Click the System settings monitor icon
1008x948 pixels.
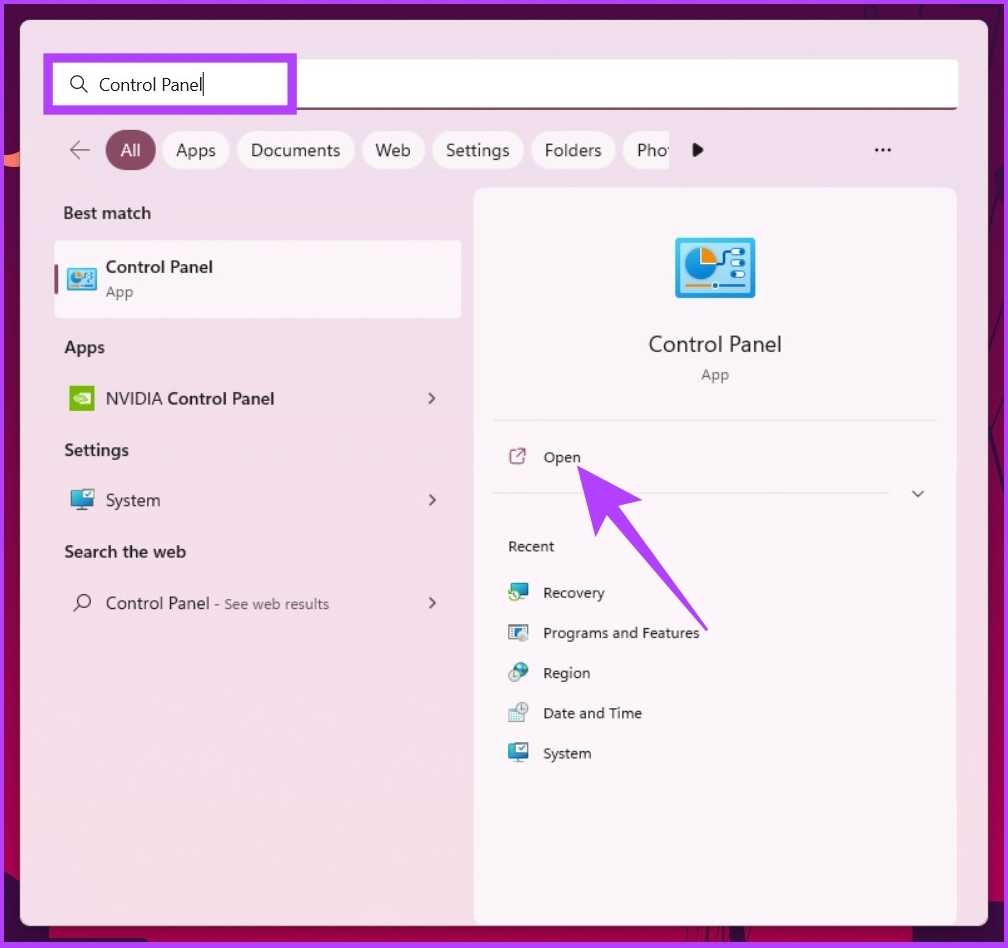point(82,499)
